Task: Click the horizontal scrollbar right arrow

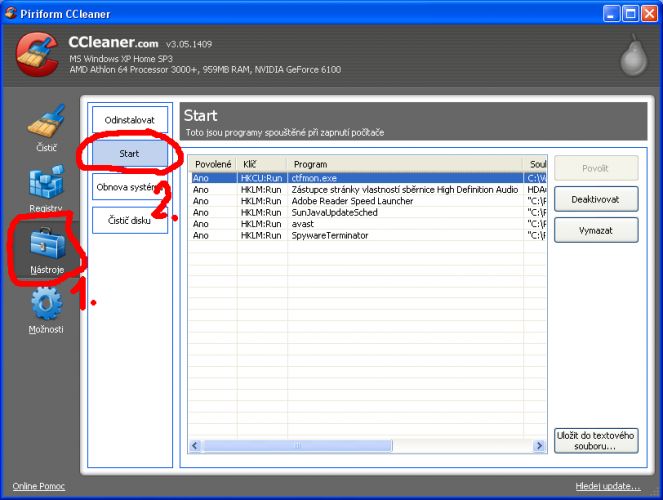Action: (x=539, y=445)
